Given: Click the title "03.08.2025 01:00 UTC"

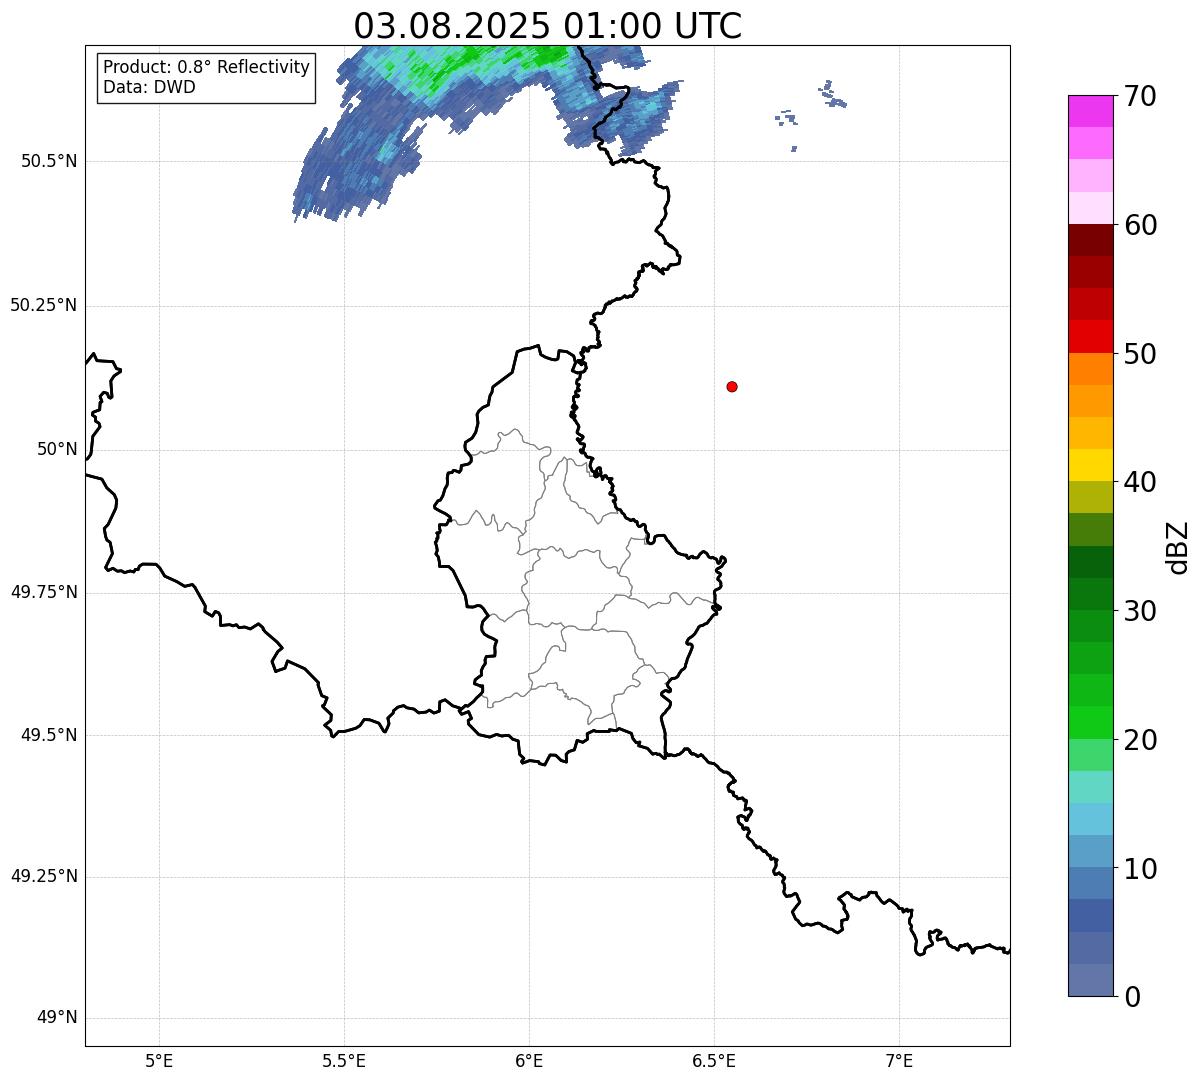Looking at the screenshot, I should coord(548,26).
